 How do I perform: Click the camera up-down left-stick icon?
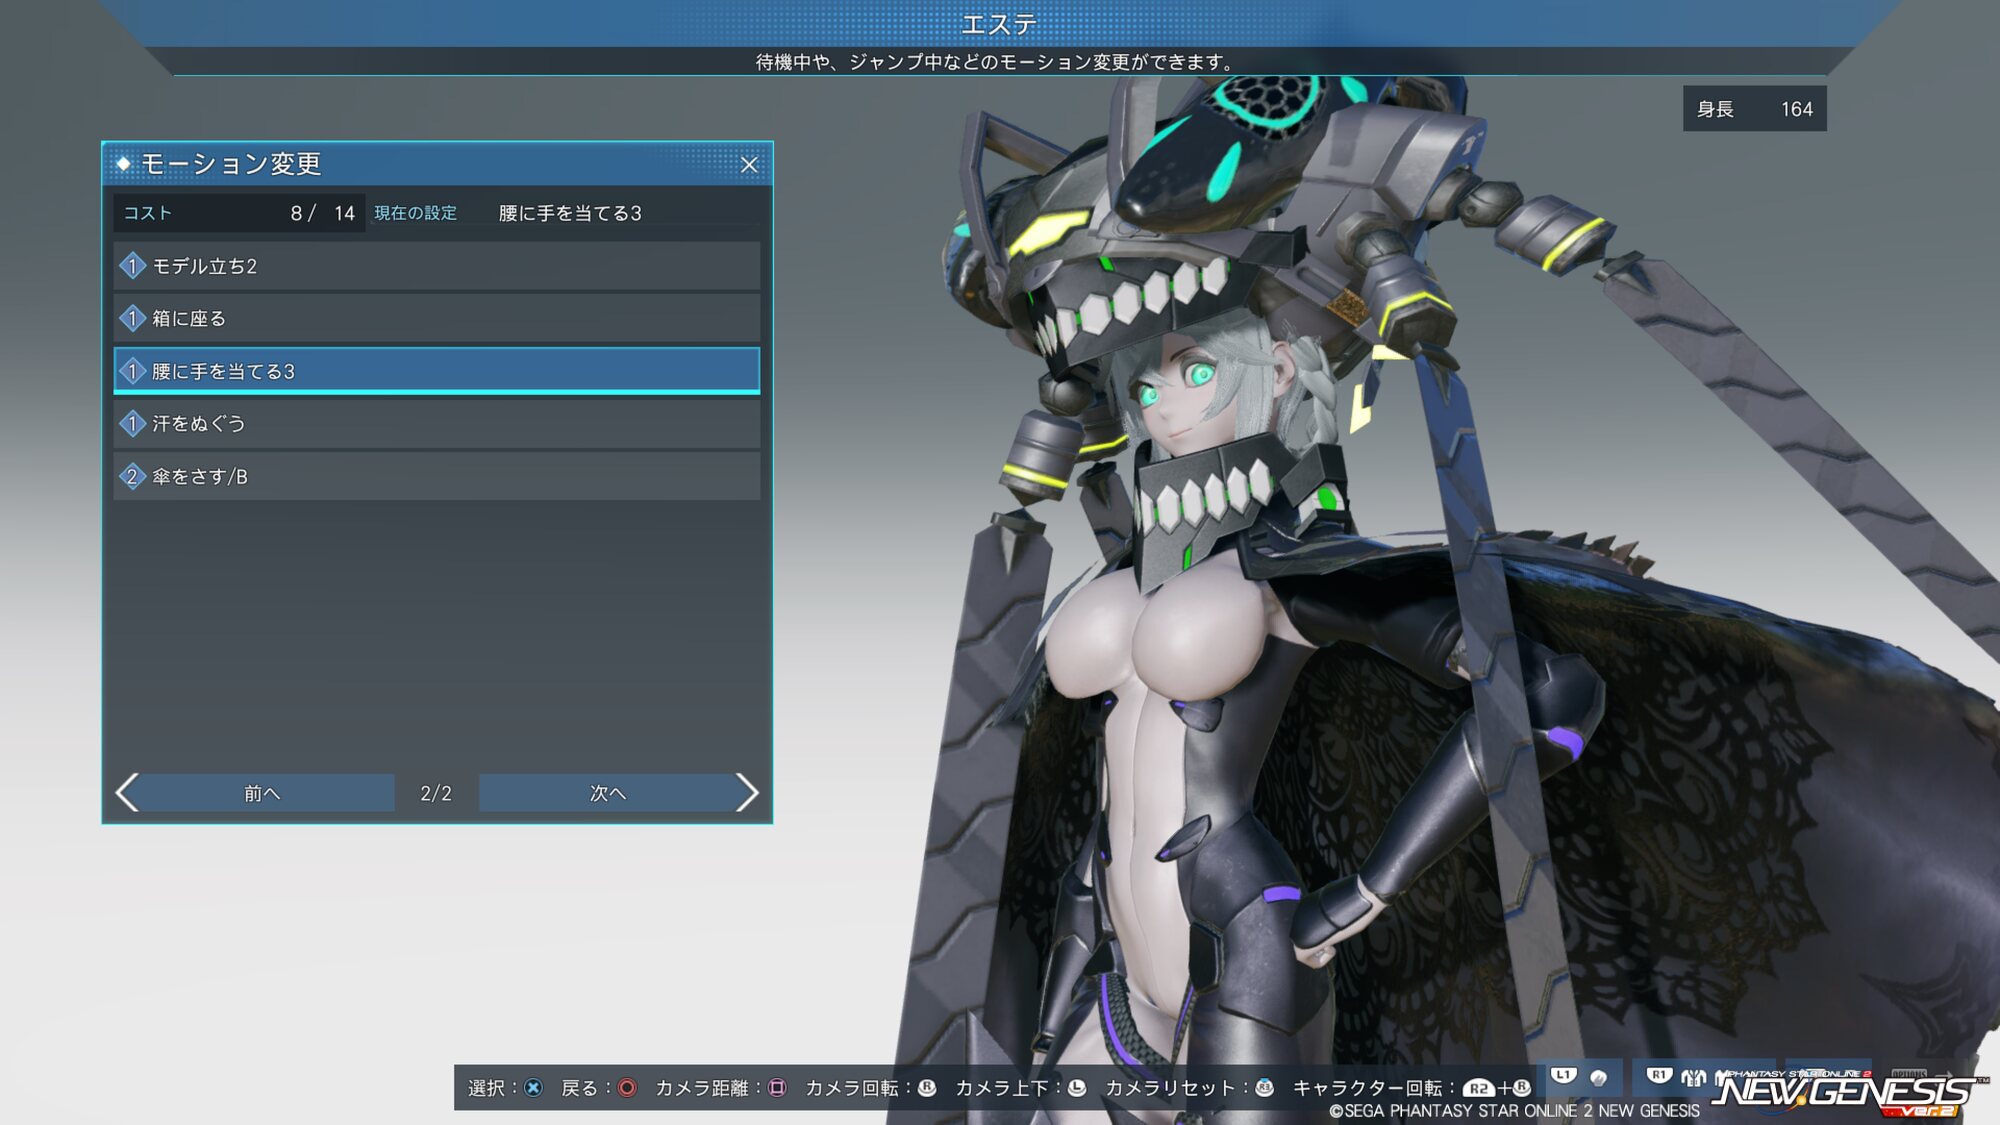(x=1077, y=1088)
